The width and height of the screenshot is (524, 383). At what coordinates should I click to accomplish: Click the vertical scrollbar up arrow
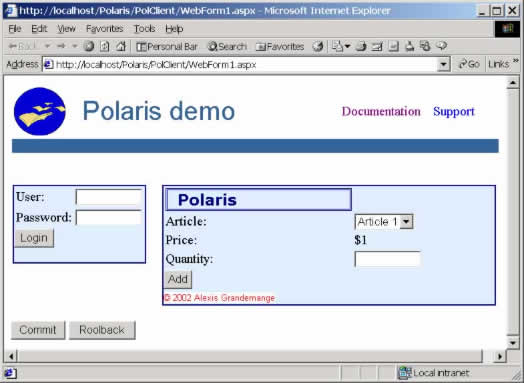tap(513, 83)
